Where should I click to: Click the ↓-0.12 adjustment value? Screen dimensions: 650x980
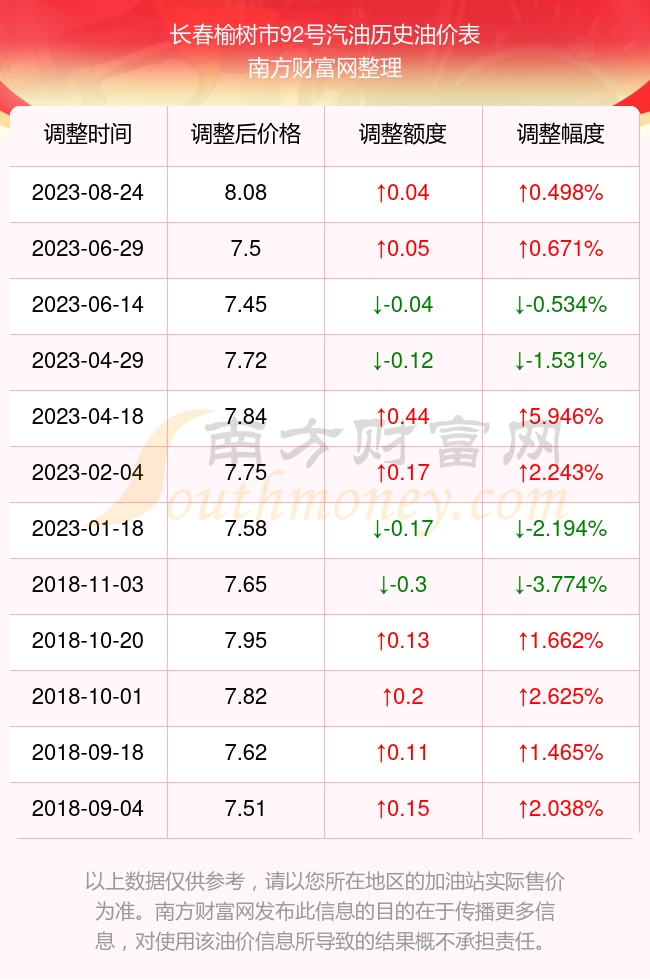click(x=403, y=361)
